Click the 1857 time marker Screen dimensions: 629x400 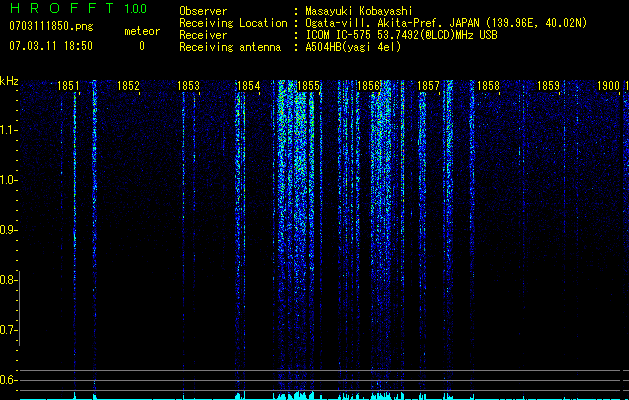(x=428, y=86)
